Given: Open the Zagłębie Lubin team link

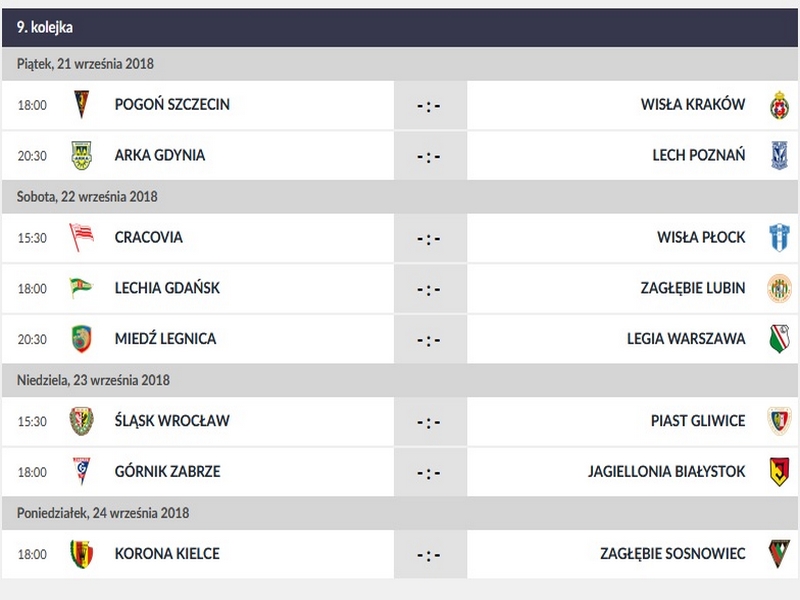Looking at the screenshot, I should click(693, 288).
